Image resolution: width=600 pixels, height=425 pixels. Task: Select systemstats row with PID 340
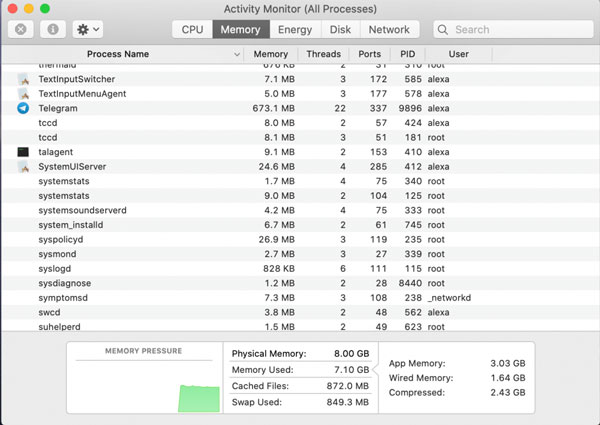(x=300, y=181)
